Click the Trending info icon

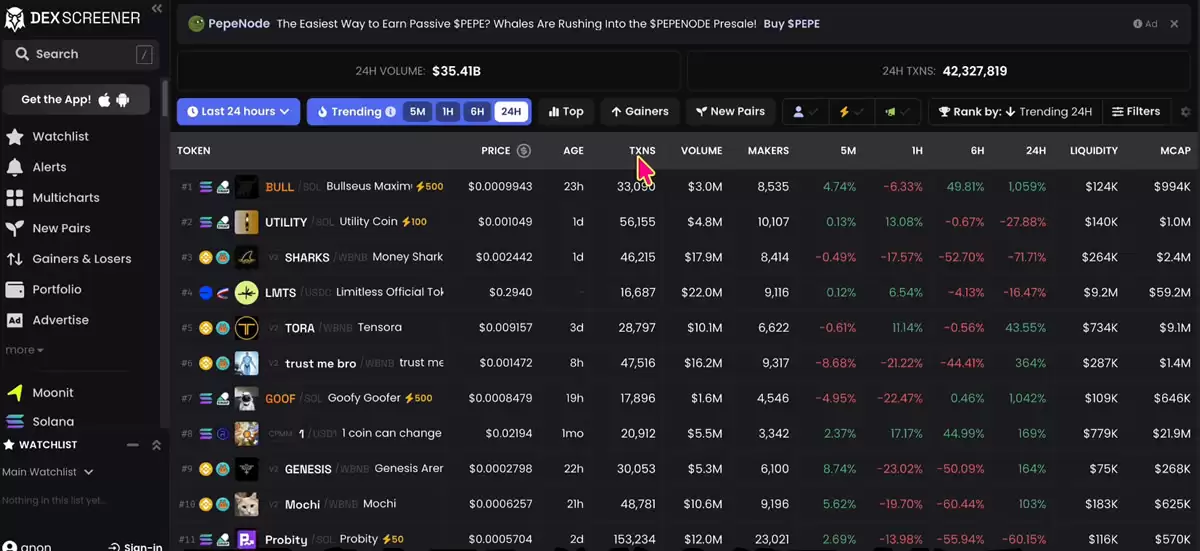tap(391, 112)
